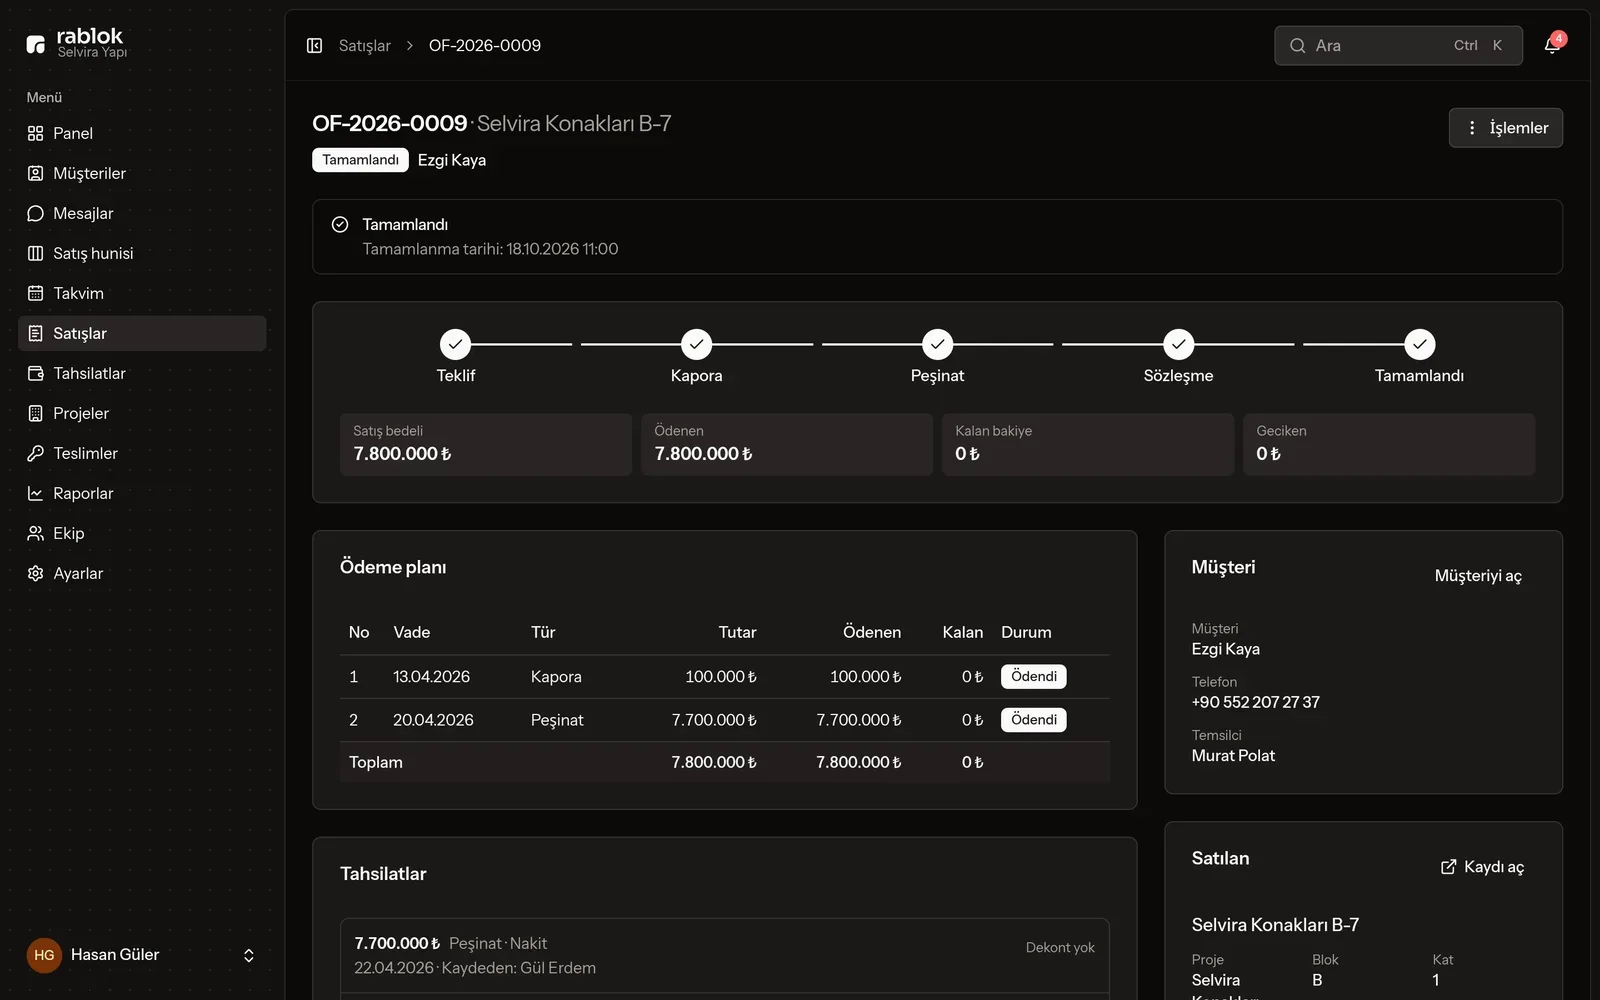
Task: Click the Kaydı aç link text
Action: [x=1494, y=867]
